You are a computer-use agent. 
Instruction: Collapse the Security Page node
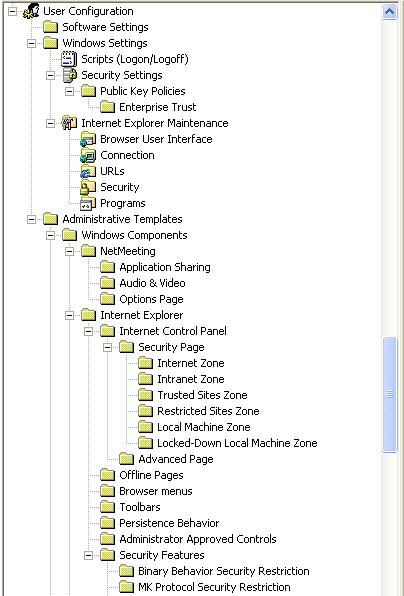(108, 347)
